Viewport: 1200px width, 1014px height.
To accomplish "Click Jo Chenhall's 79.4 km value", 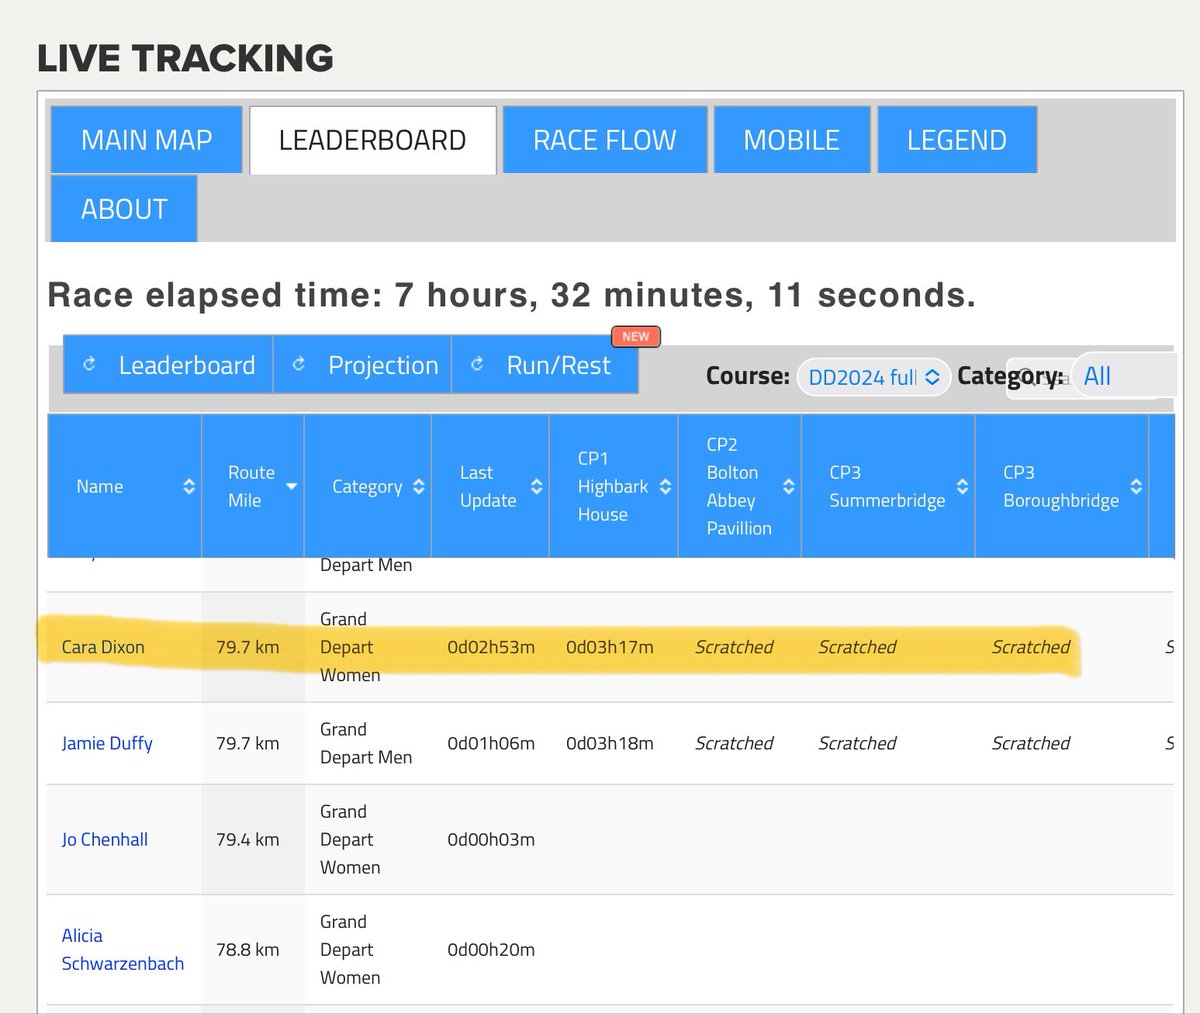I will click(248, 839).
